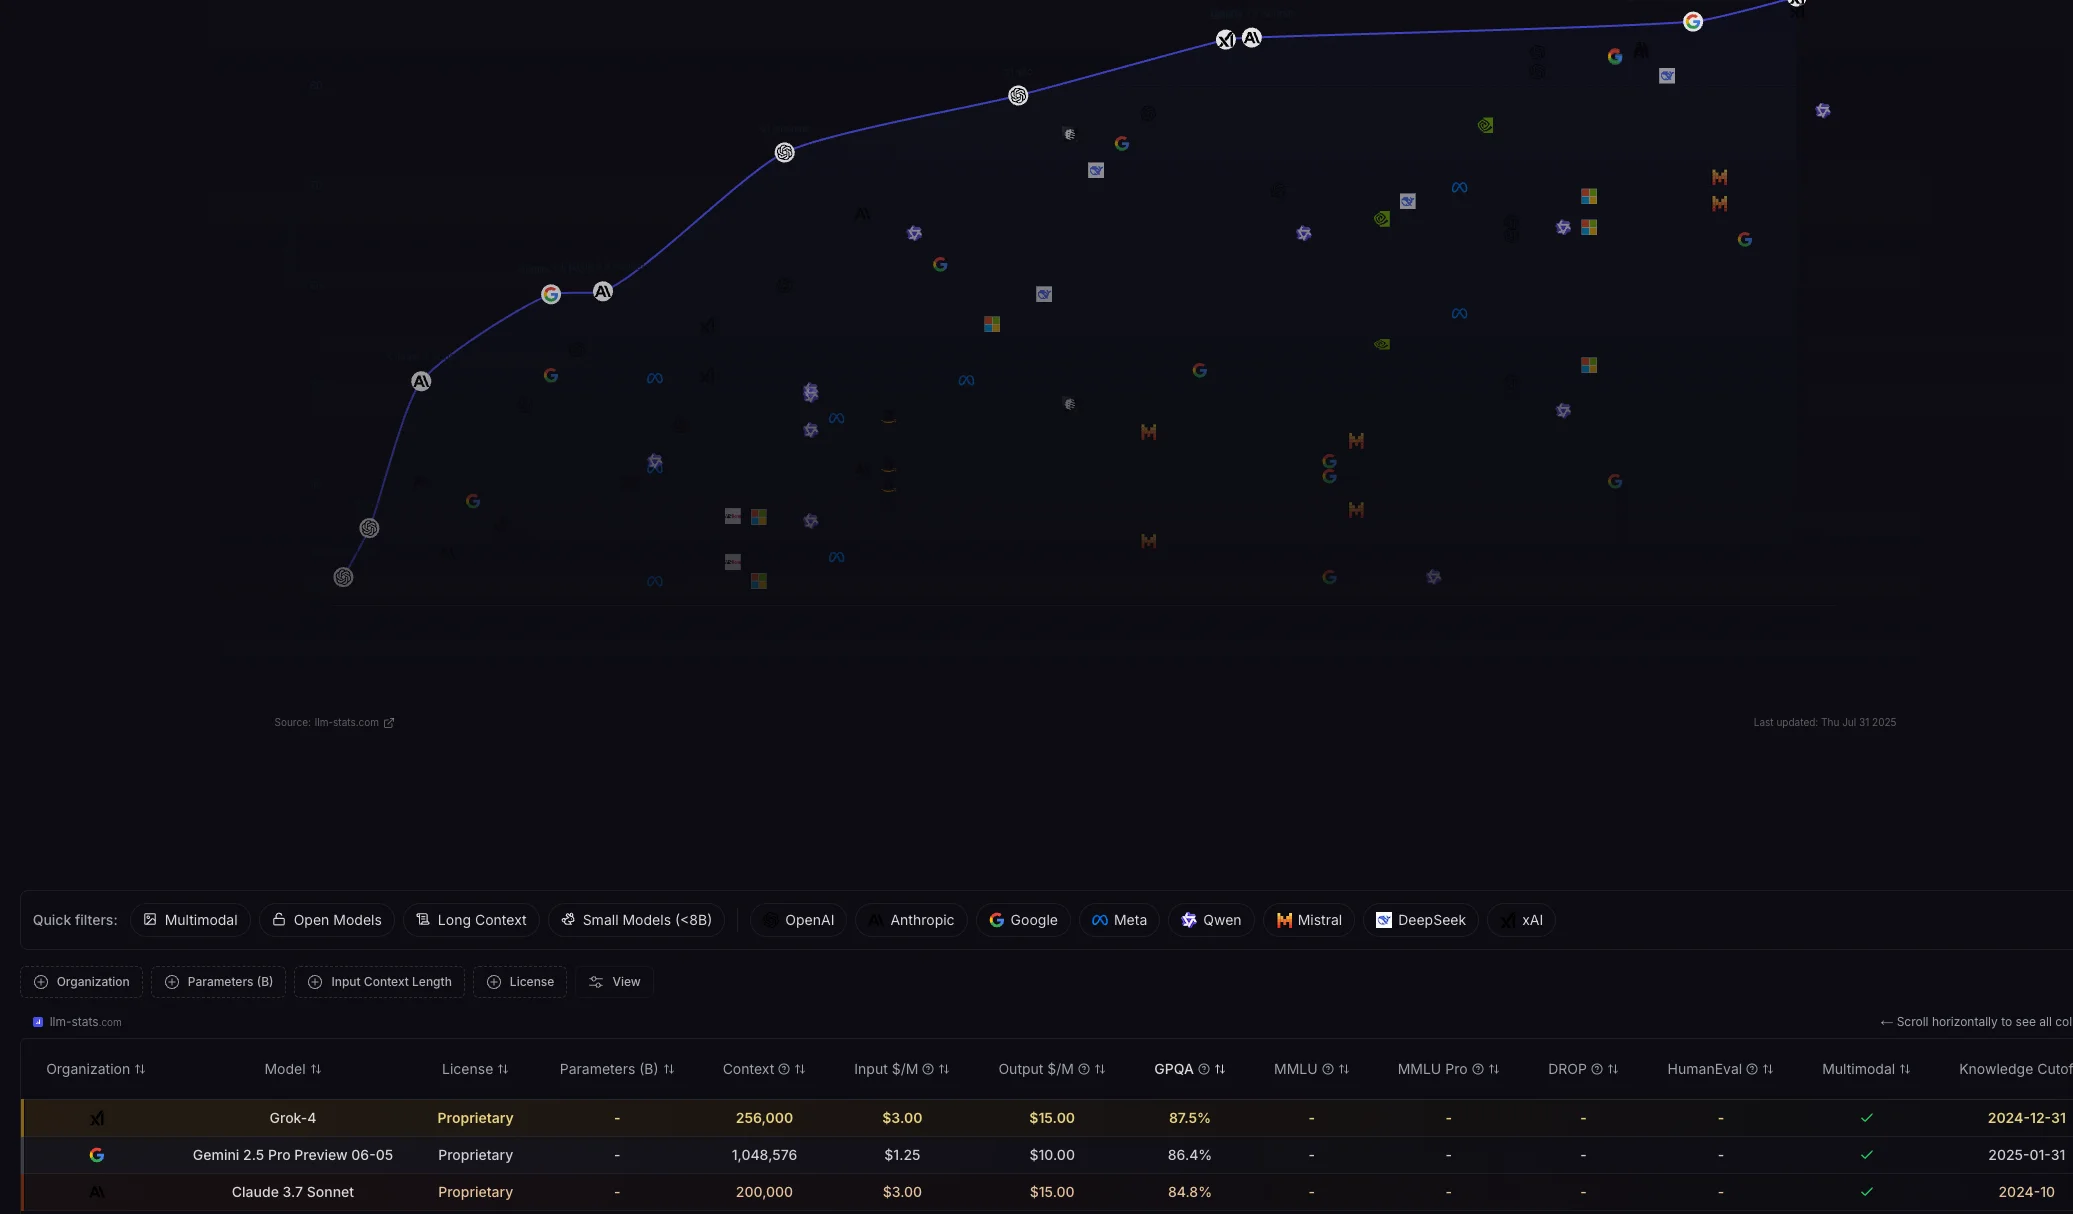Click the Output $/M info icon

pos(1084,1069)
